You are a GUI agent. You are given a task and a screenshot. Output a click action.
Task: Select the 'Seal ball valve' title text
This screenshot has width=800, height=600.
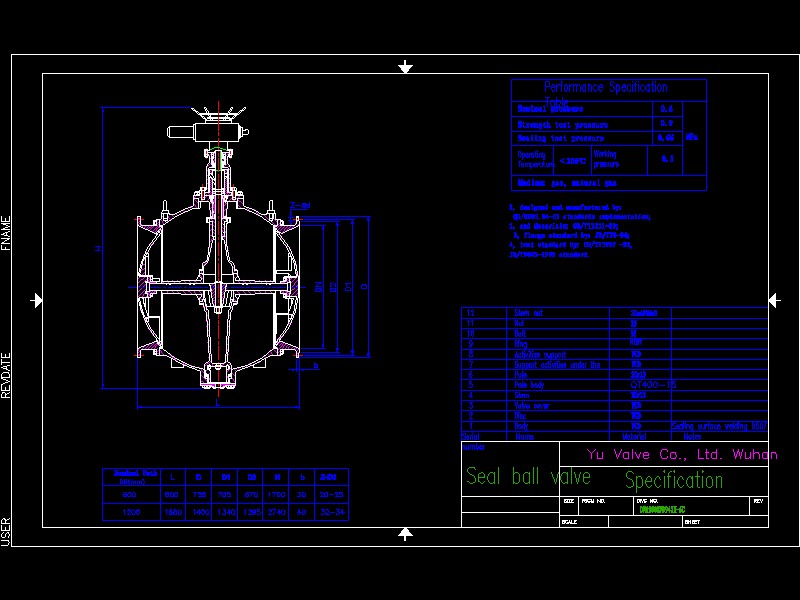point(528,477)
